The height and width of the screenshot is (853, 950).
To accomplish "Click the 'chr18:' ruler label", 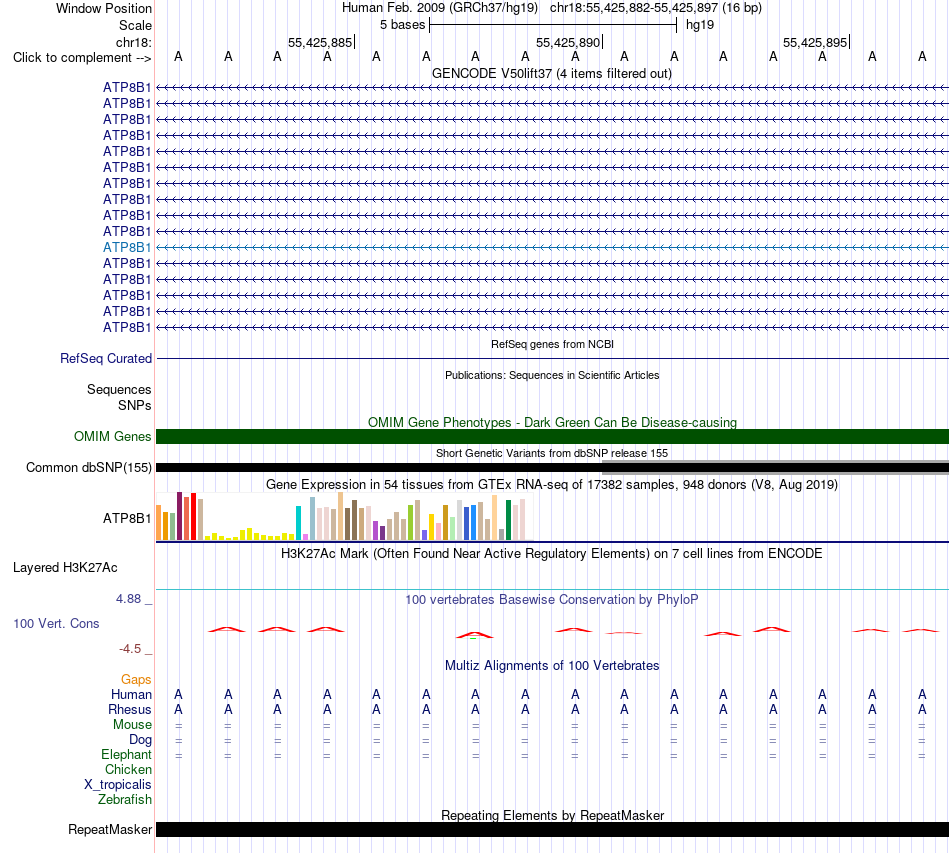I will tap(134, 42).
